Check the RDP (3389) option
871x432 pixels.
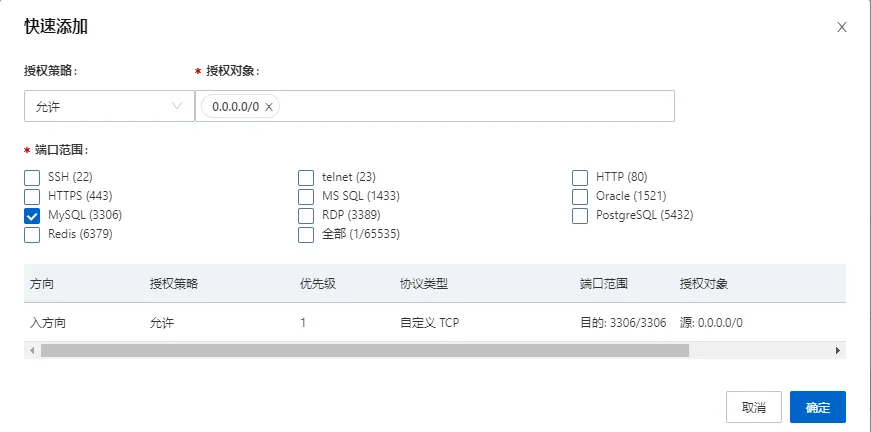click(306, 215)
